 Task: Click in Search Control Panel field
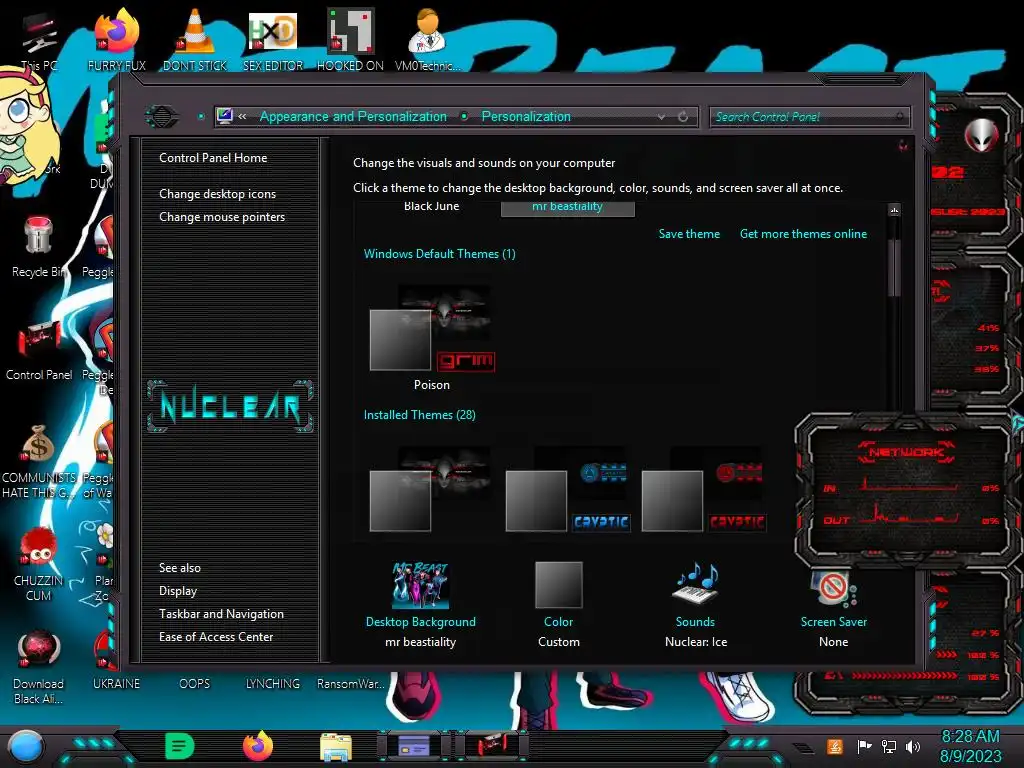[x=810, y=117]
